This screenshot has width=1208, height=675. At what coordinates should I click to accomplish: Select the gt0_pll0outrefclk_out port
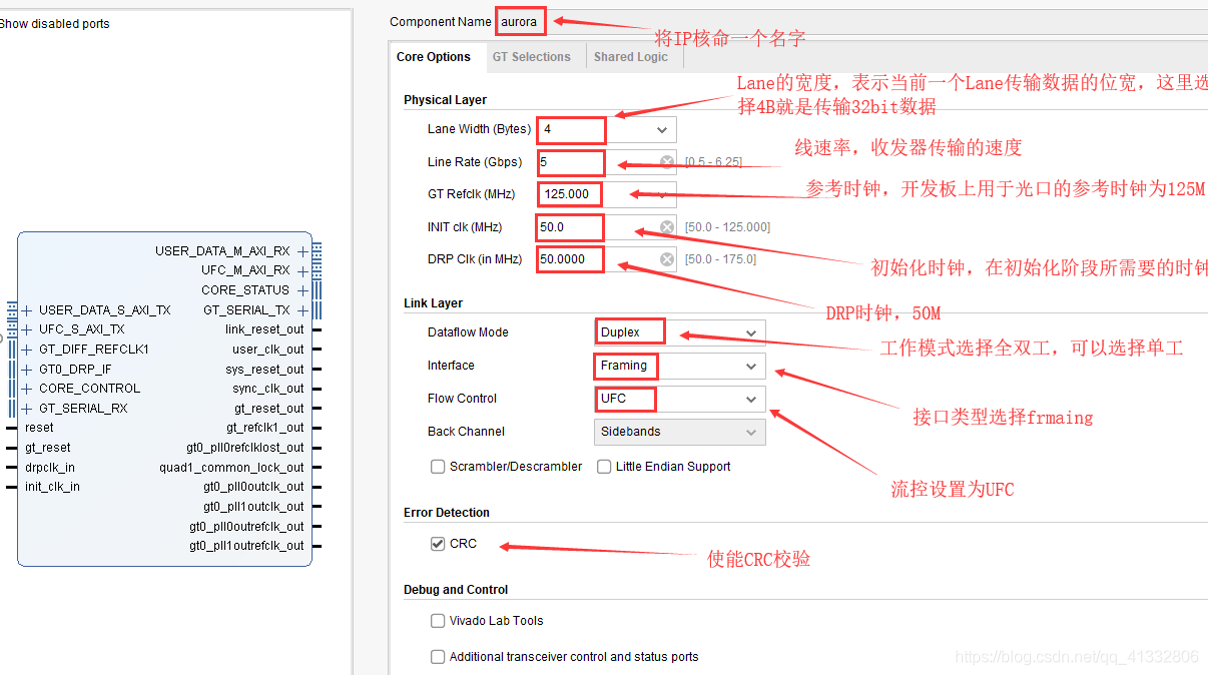click(246, 527)
